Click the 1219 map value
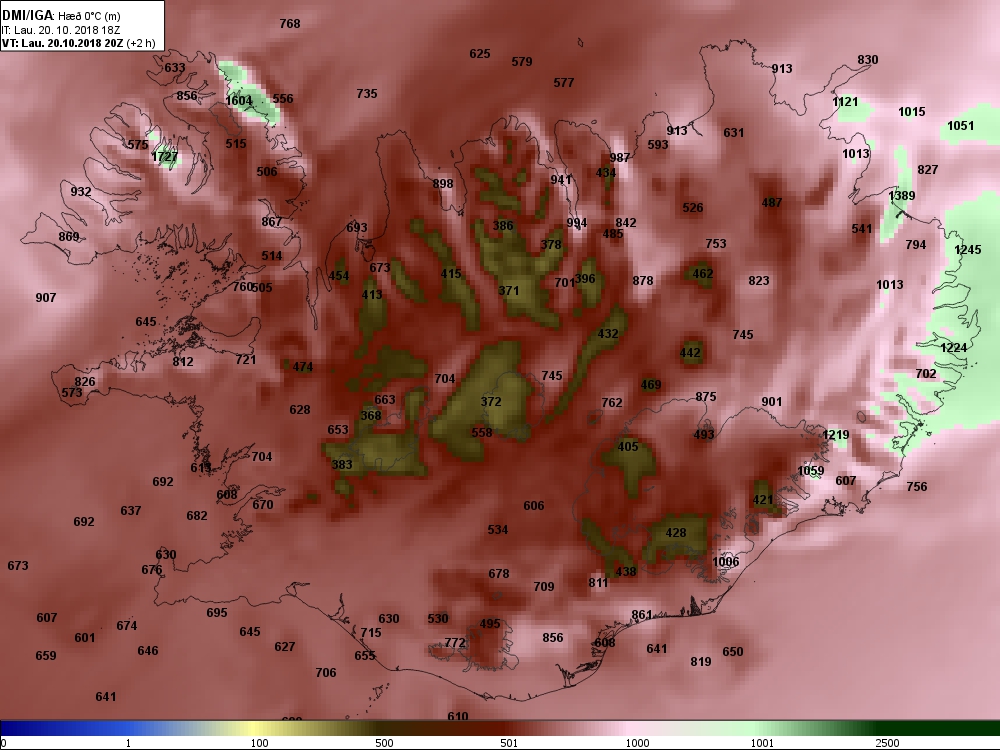This screenshot has width=1000, height=750. click(835, 435)
